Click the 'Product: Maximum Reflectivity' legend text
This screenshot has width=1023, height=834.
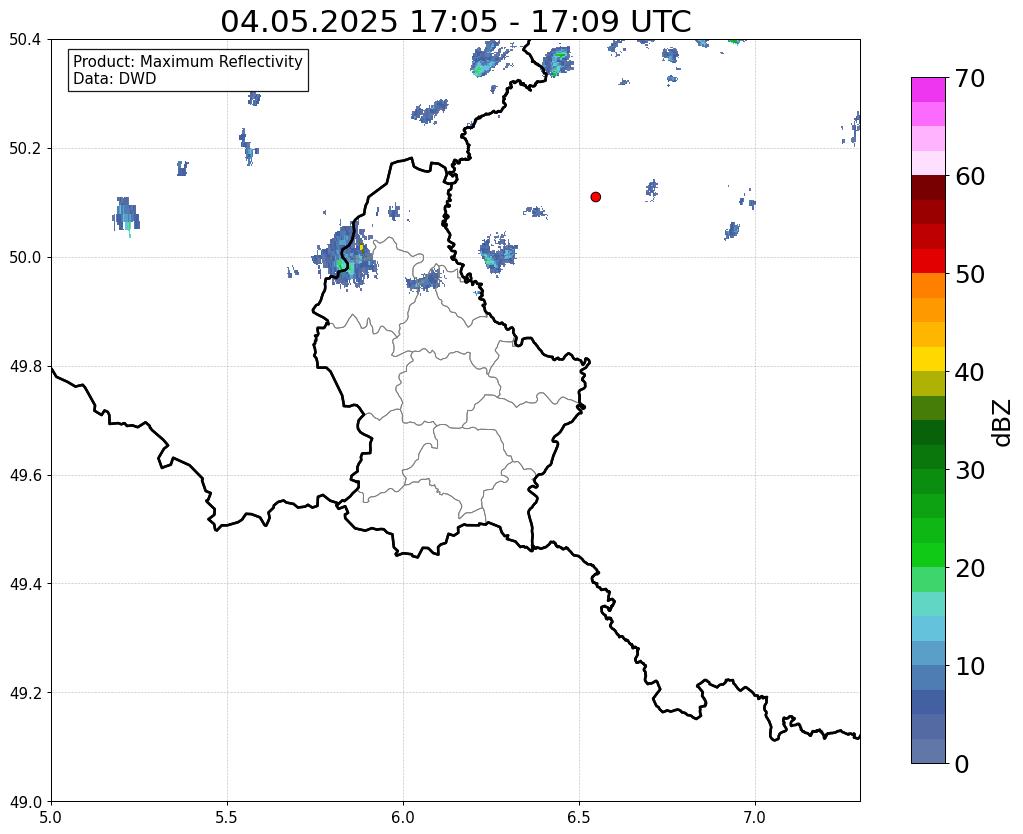point(188,61)
